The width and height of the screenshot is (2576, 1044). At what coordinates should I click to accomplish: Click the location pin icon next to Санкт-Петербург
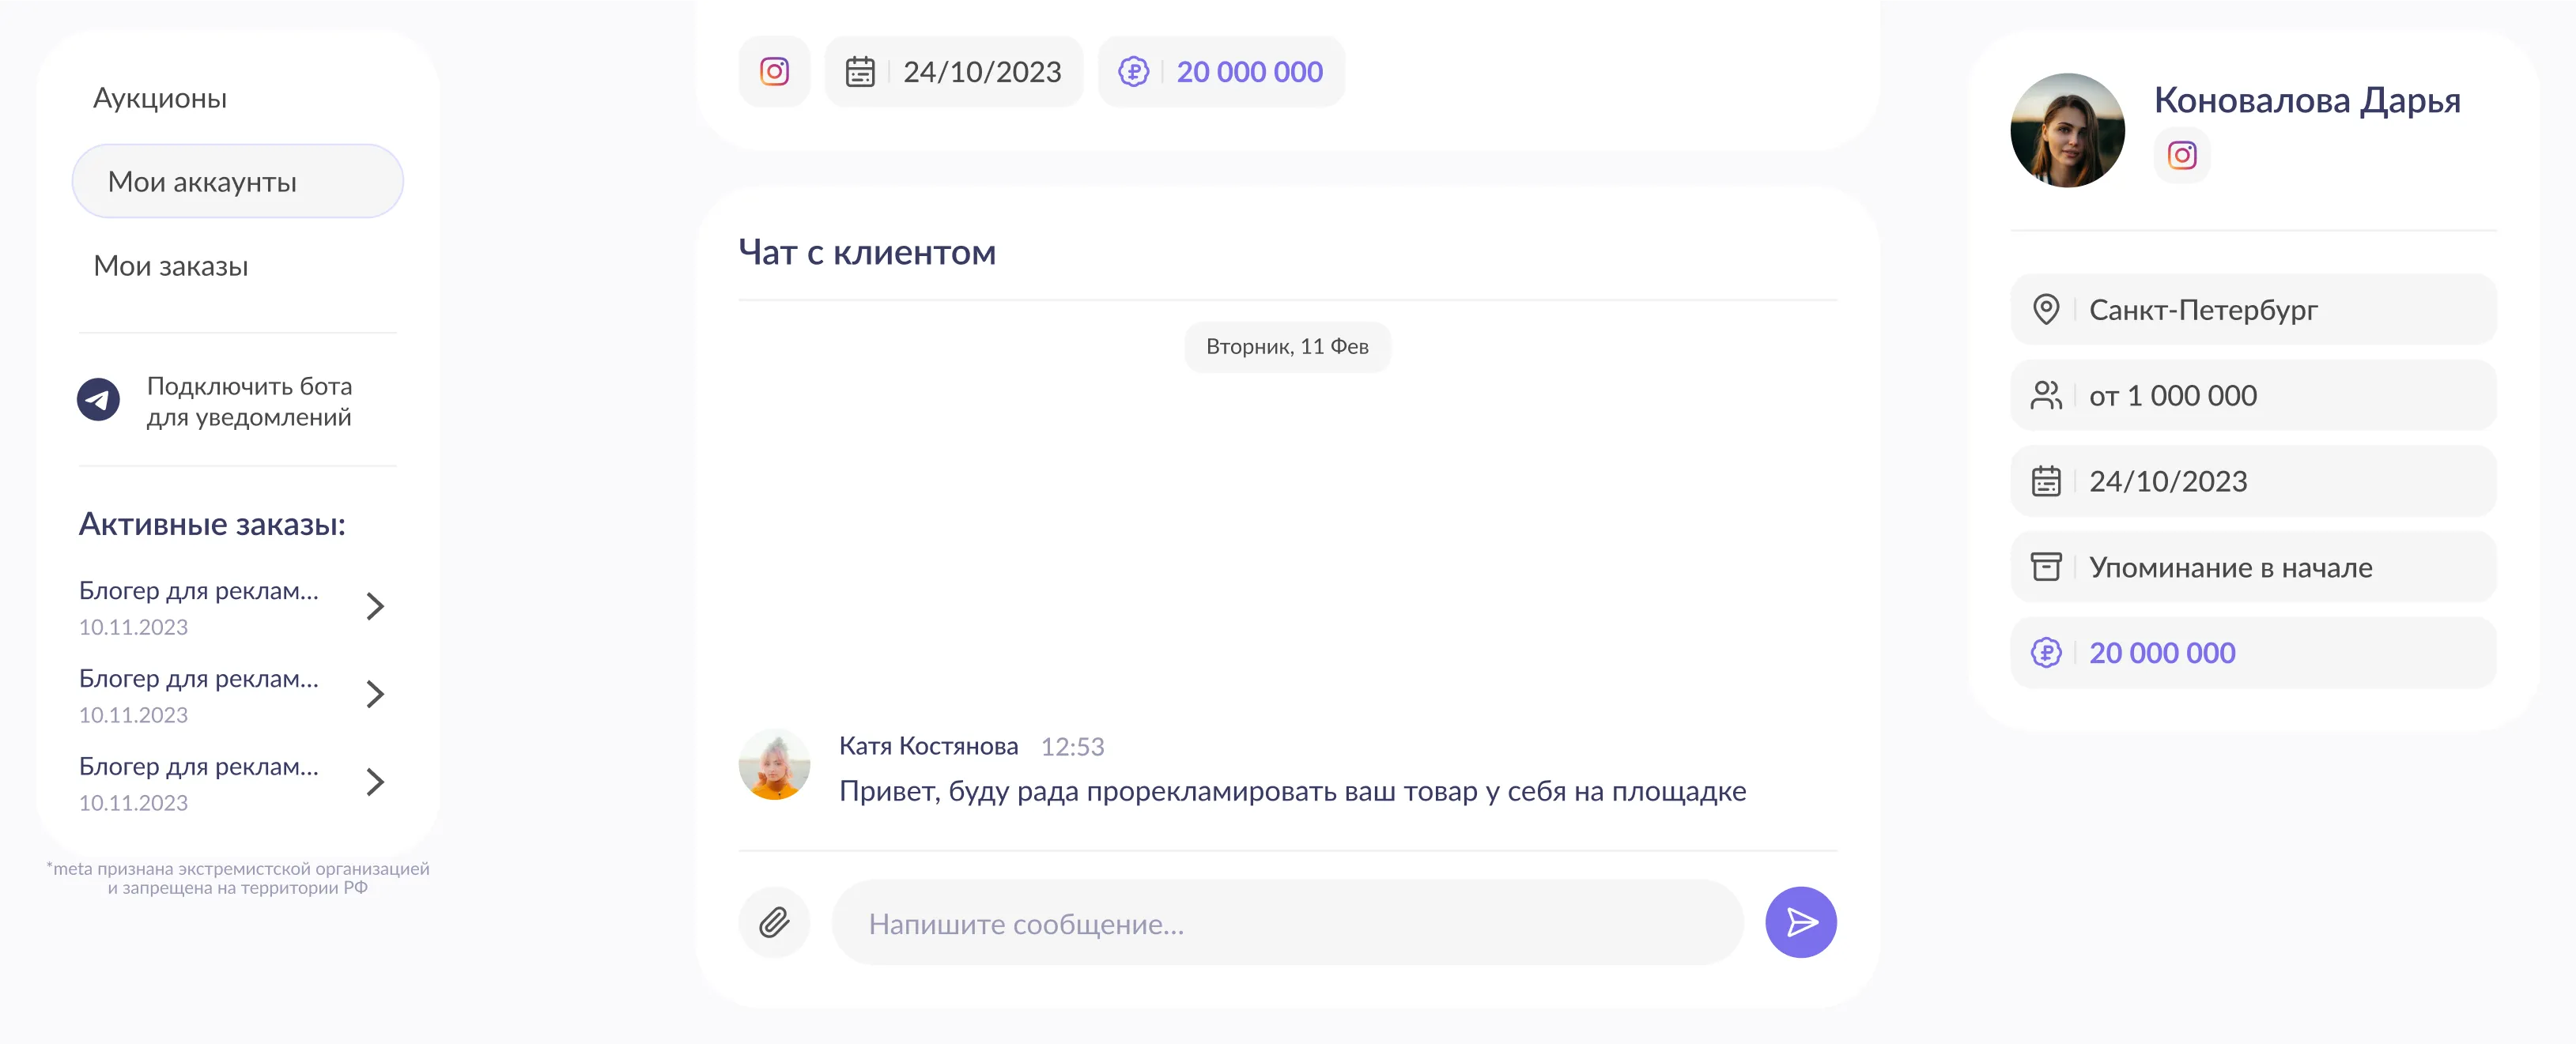[x=2046, y=310]
